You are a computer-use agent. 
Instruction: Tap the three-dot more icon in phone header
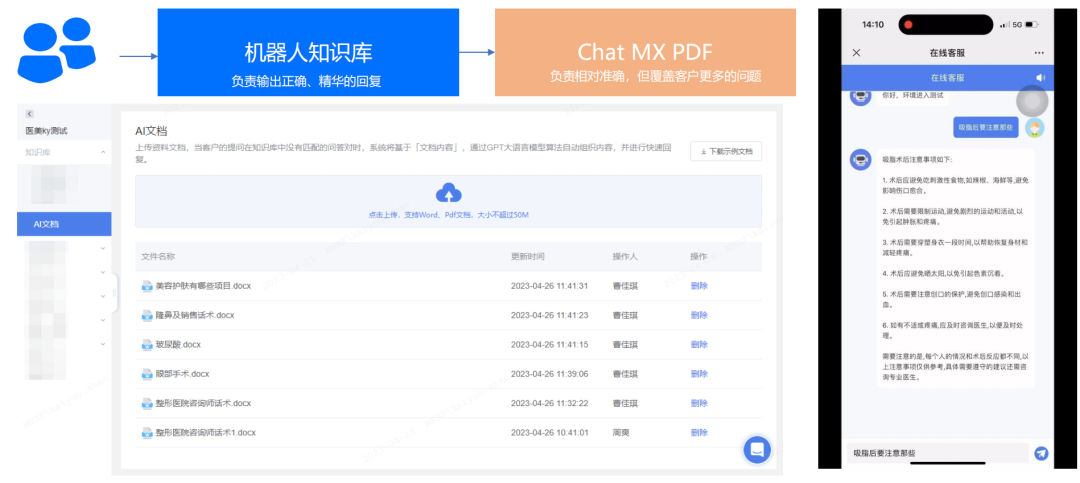pyautogui.click(x=1039, y=52)
